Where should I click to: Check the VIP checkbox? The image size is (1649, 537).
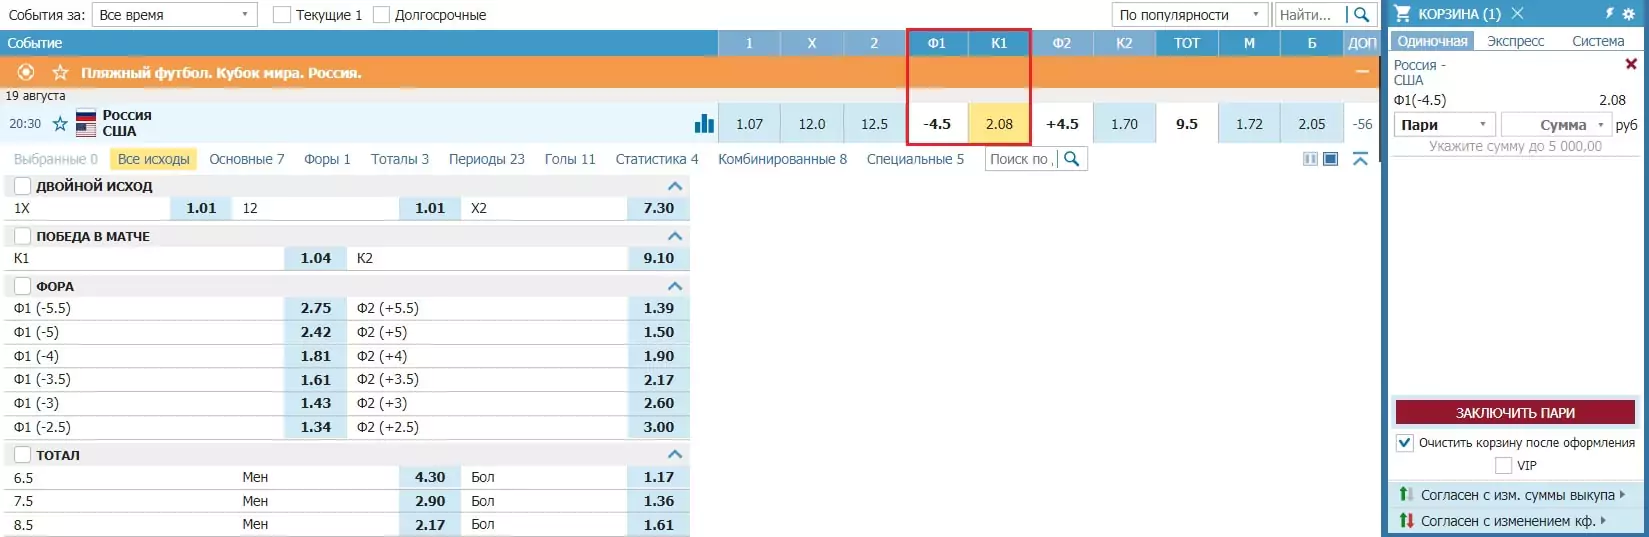(1503, 465)
